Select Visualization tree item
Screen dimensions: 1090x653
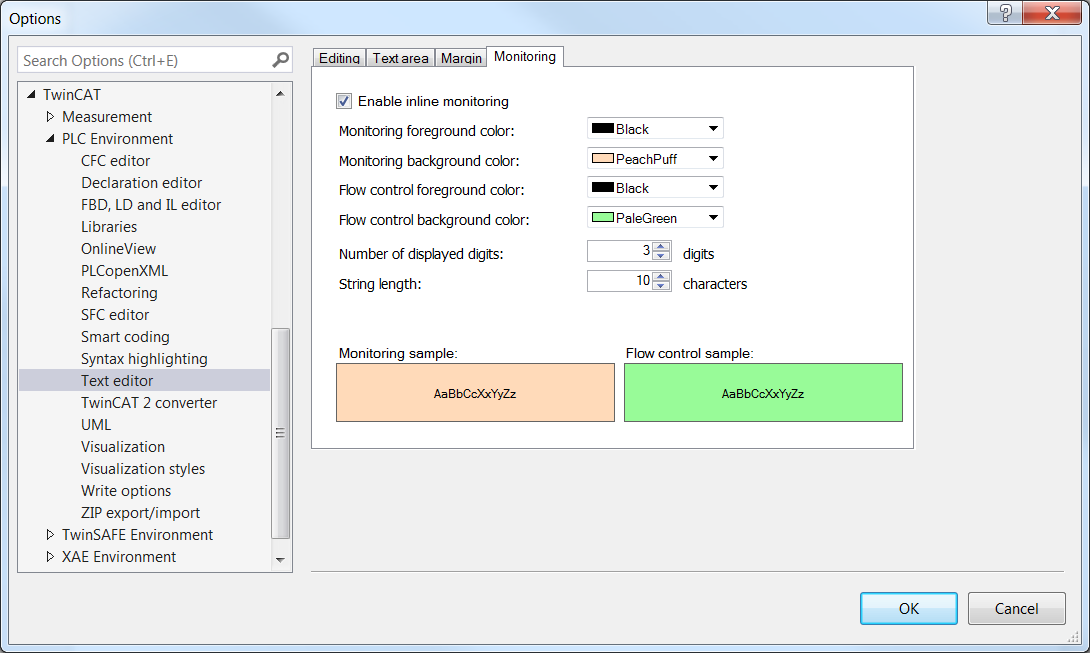click(123, 446)
